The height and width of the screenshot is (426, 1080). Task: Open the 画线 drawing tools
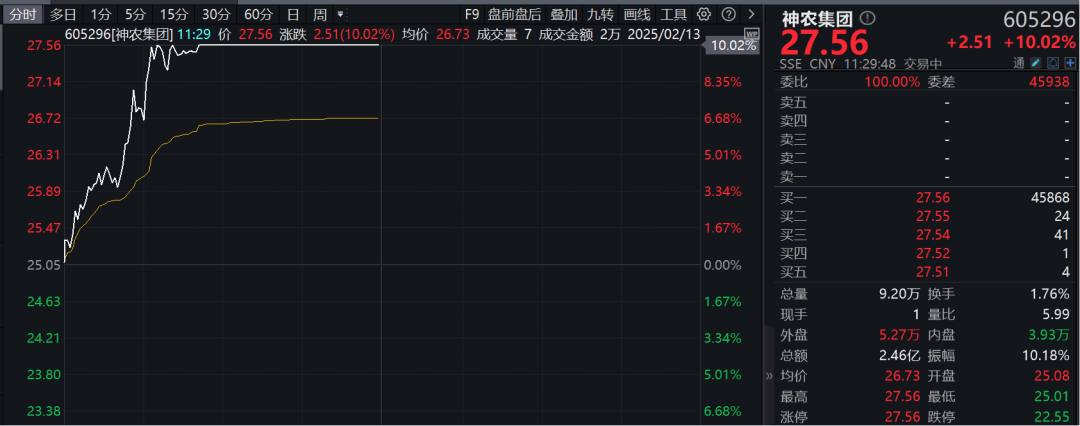(636, 14)
